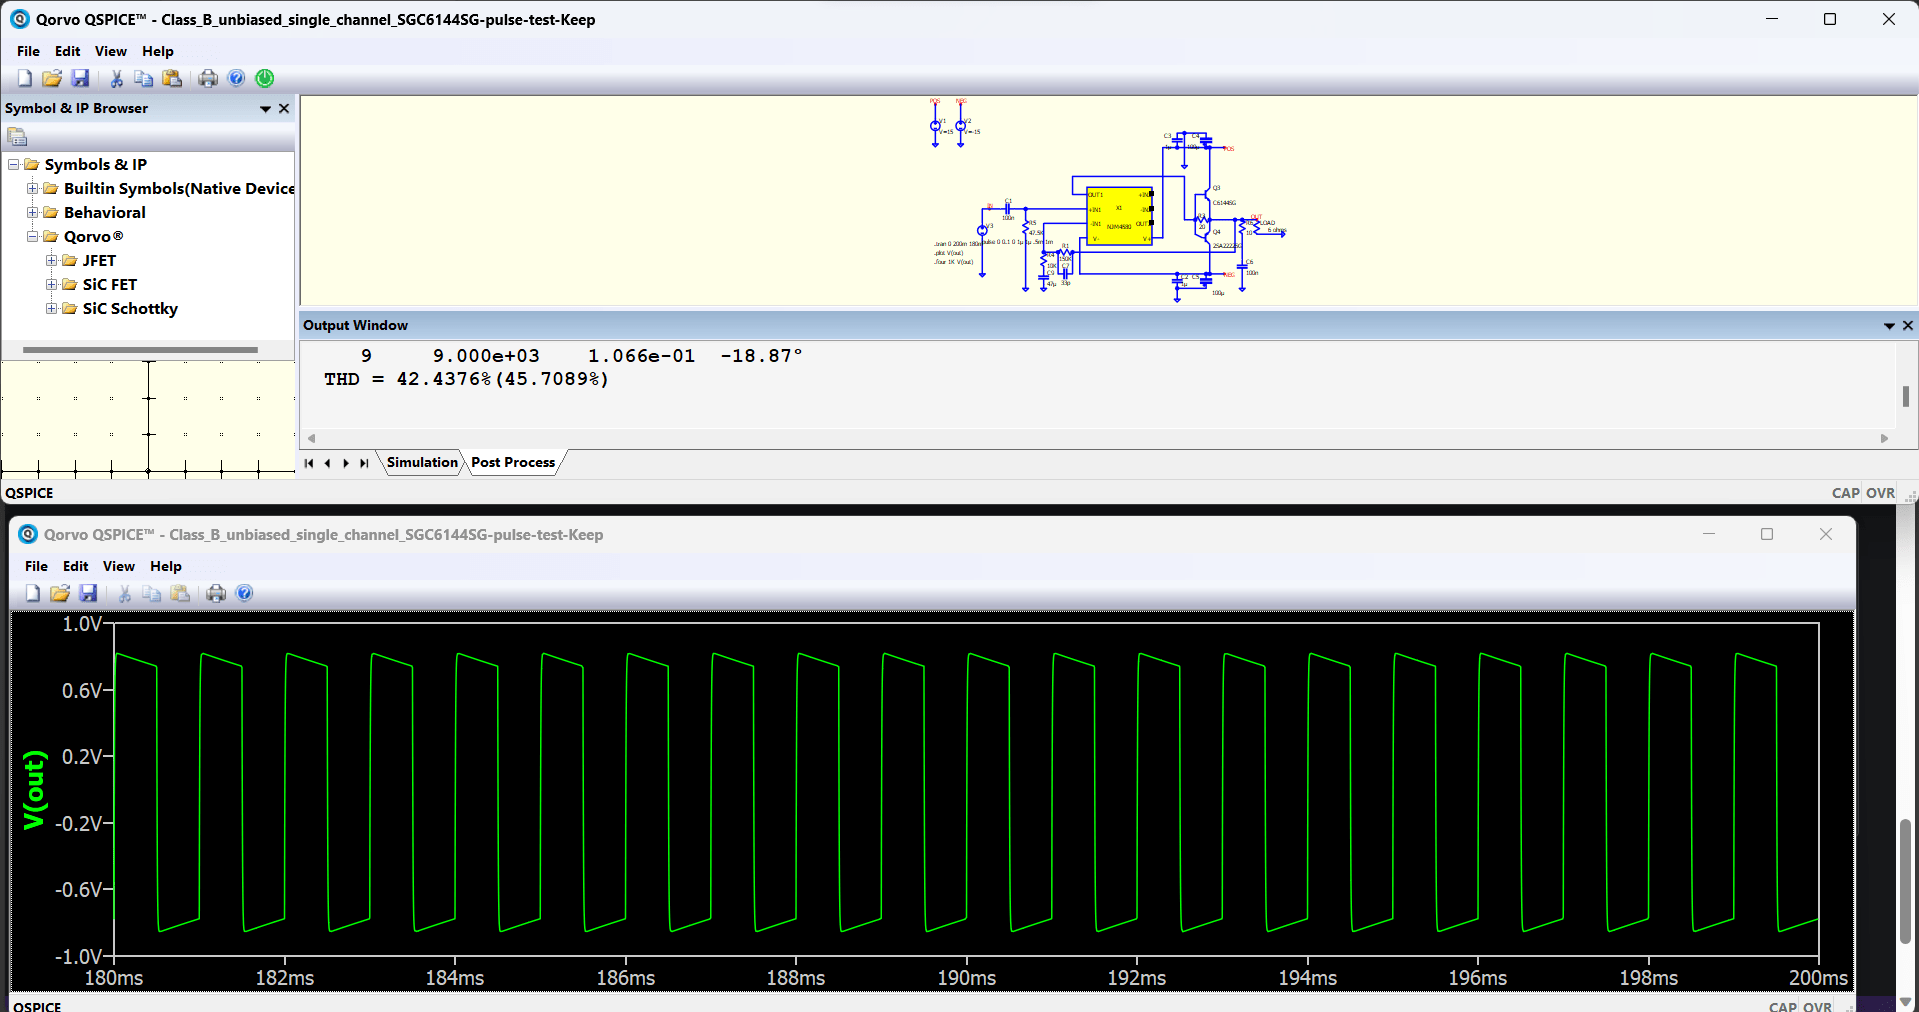Click Print icon in schematic window toolbar
The width and height of the screenshot is (1919, 1012).
[208, 78]
